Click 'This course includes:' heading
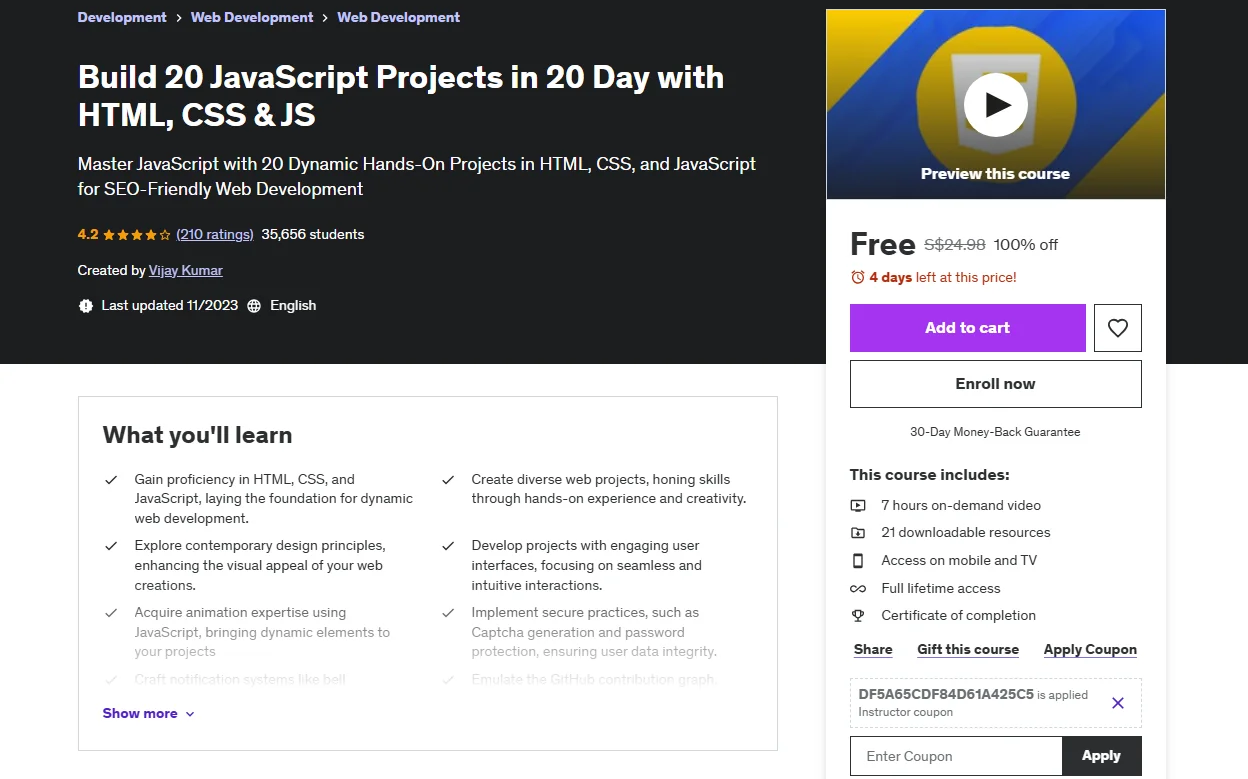Image resolution: width=1248 pixels, height=779 pixels. 930,475
